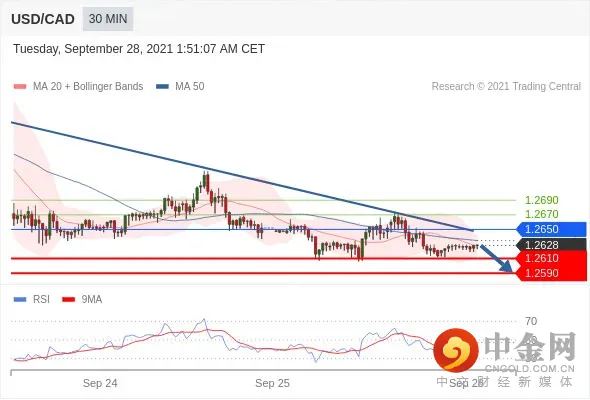Toggle the MA 50 legend entry
The image size is (590, 400).
pyautogui.click(x=180, y=87)
